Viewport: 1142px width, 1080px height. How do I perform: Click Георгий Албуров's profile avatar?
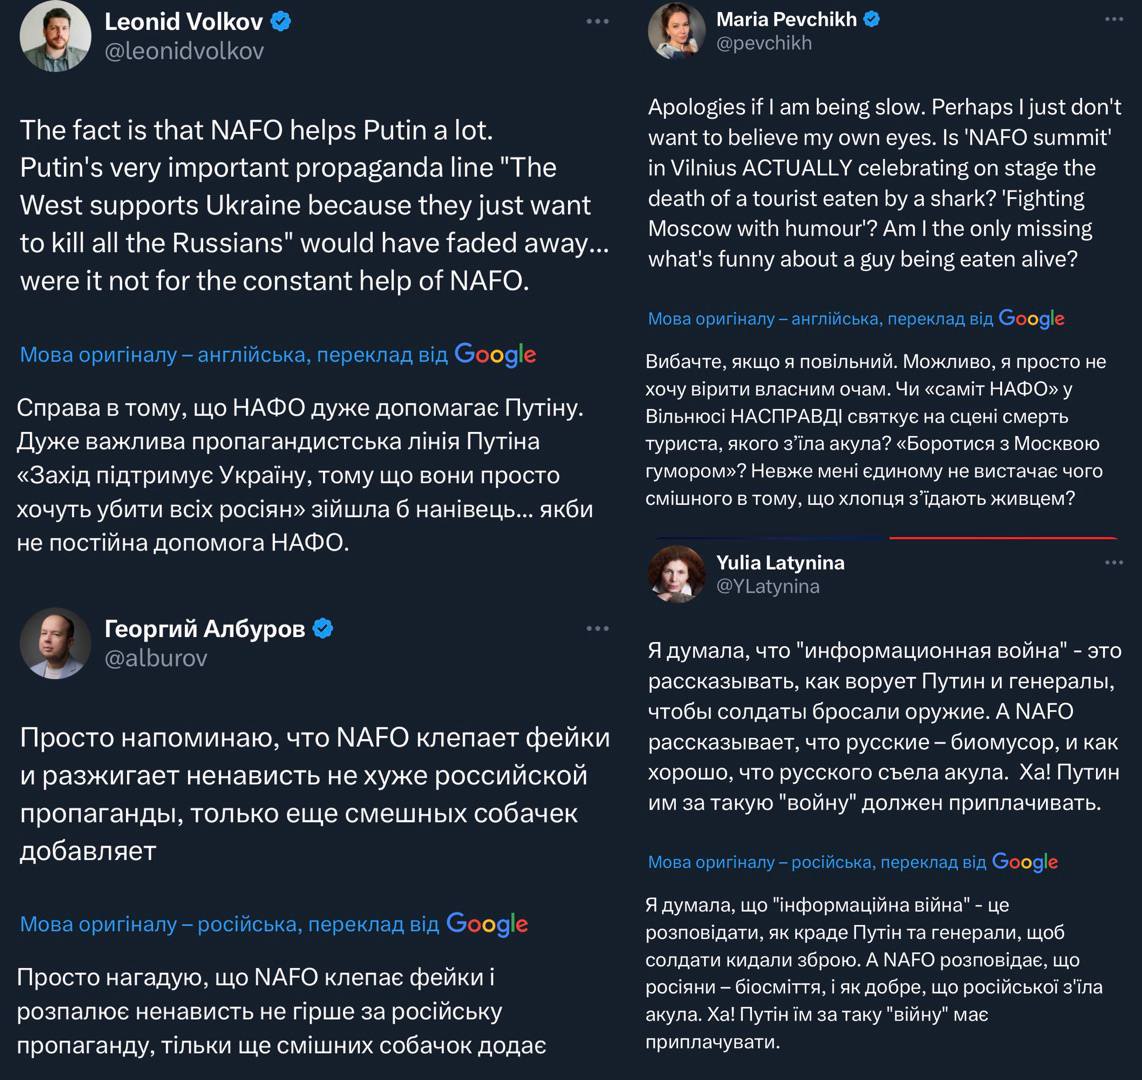click(55, 643)
